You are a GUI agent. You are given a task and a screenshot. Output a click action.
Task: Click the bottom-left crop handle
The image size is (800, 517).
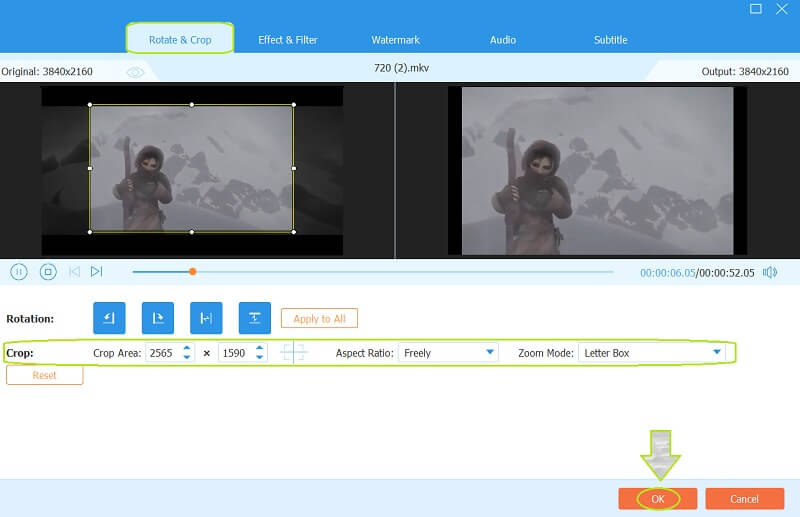pyautogui.click(x=90, y=232)
